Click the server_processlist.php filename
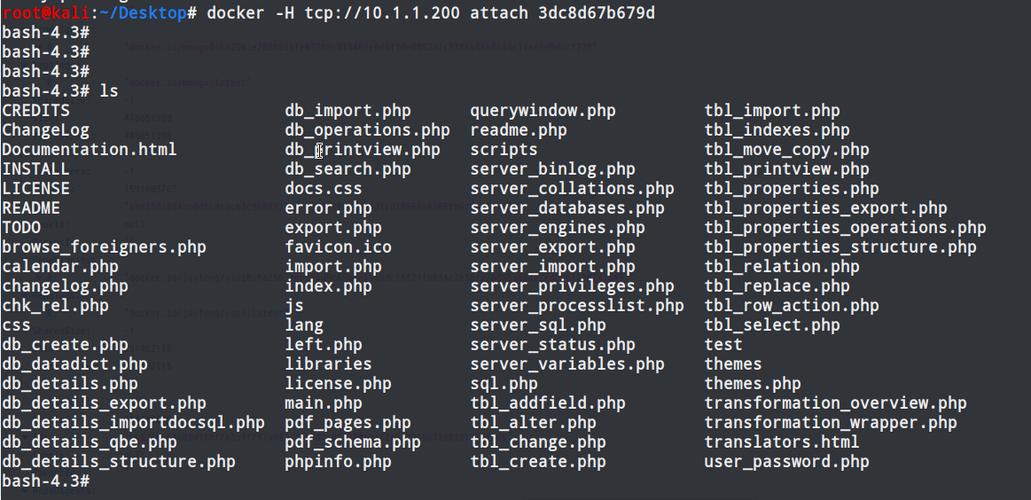 pyautogui.click(x=577, y=306)
